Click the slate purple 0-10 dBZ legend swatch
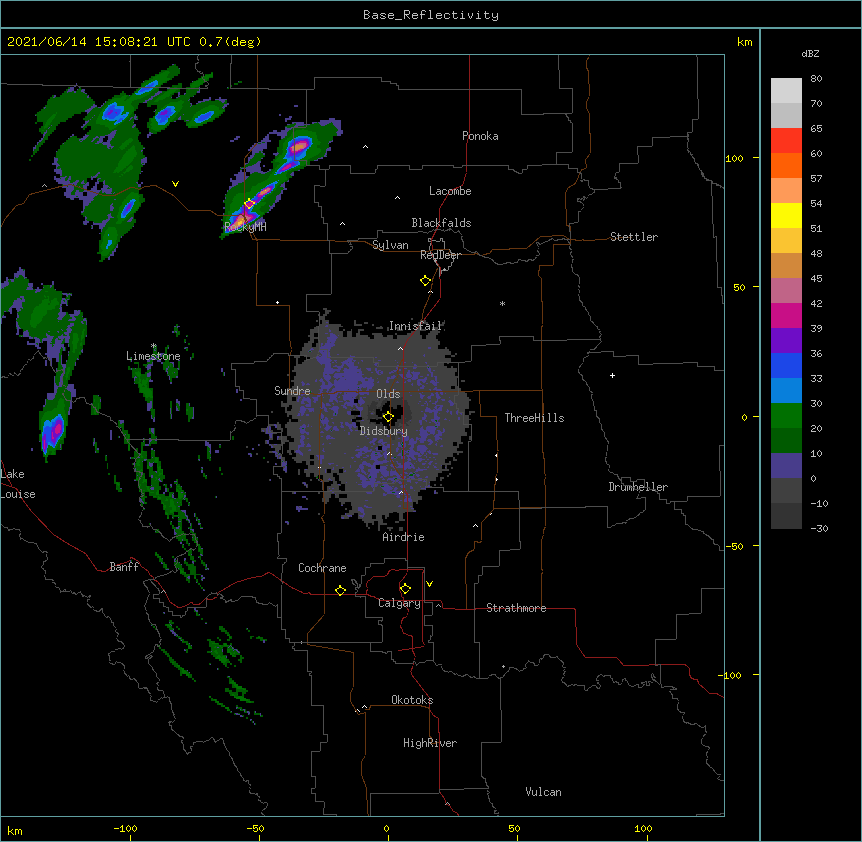 (x=786, y=466)
